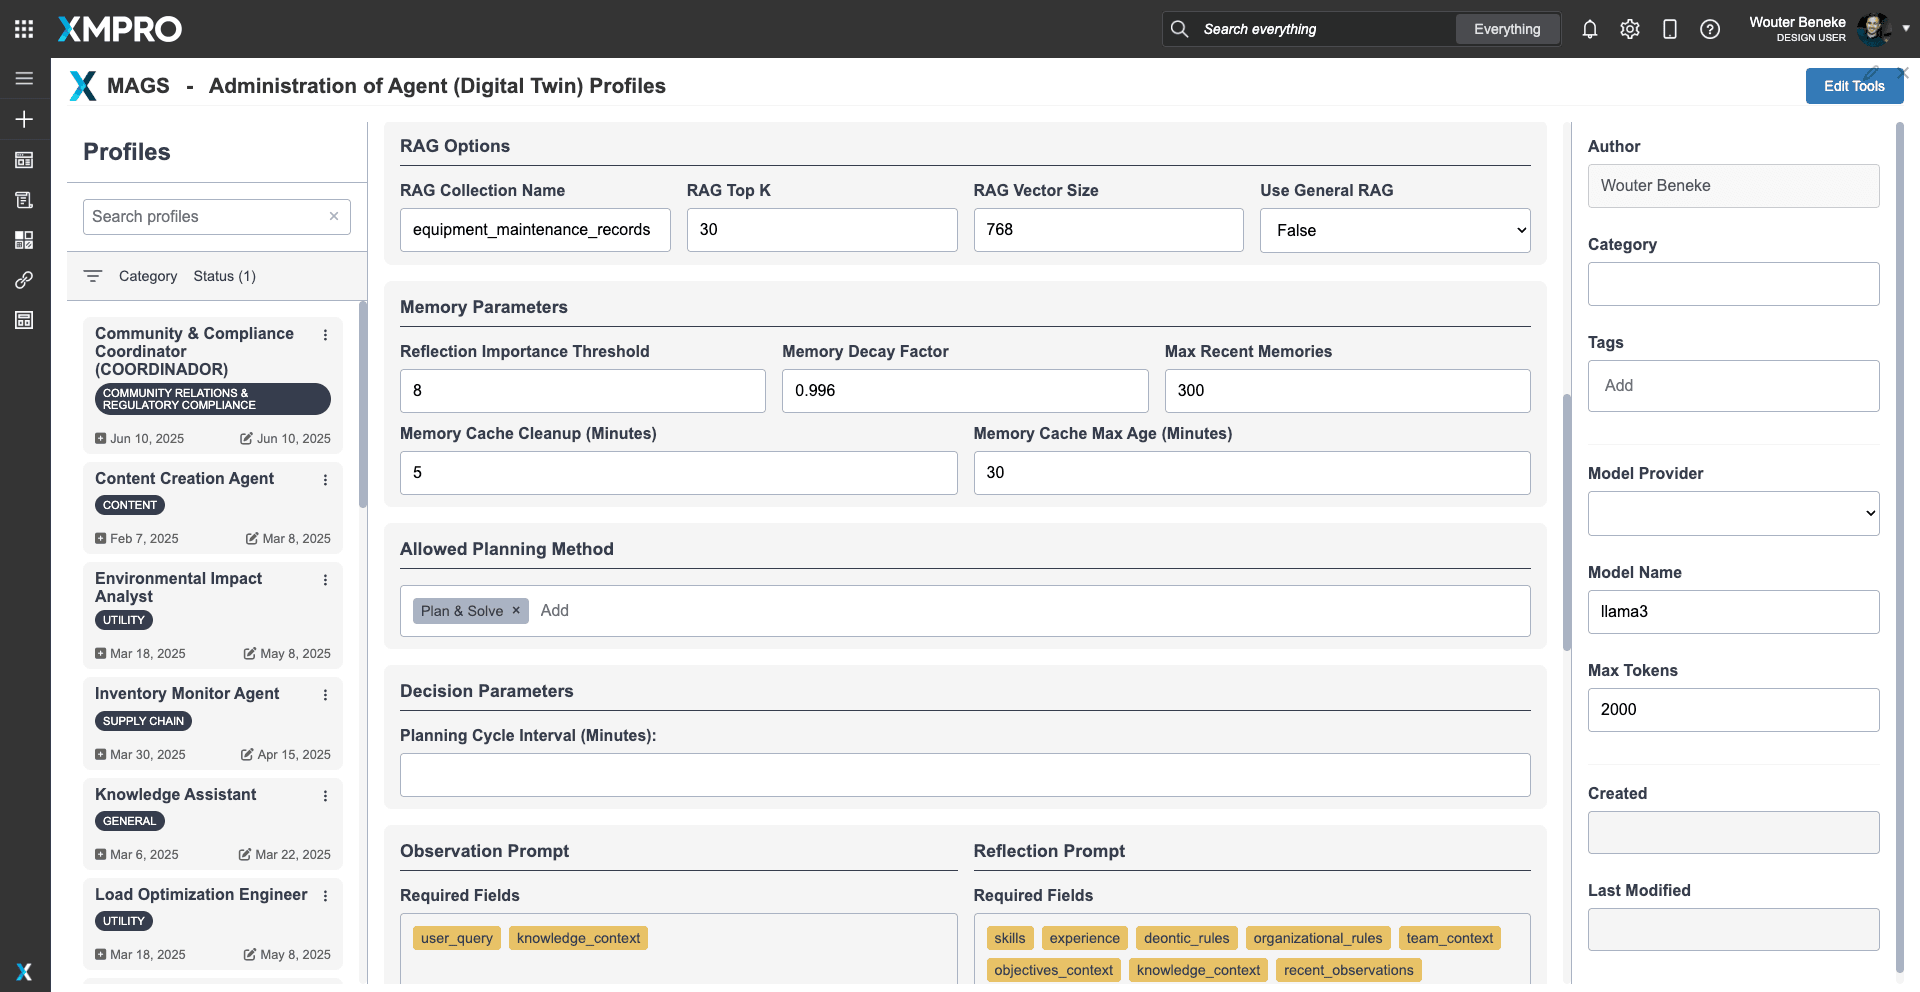Open the link icon in left sidebar

coord(24,280)
